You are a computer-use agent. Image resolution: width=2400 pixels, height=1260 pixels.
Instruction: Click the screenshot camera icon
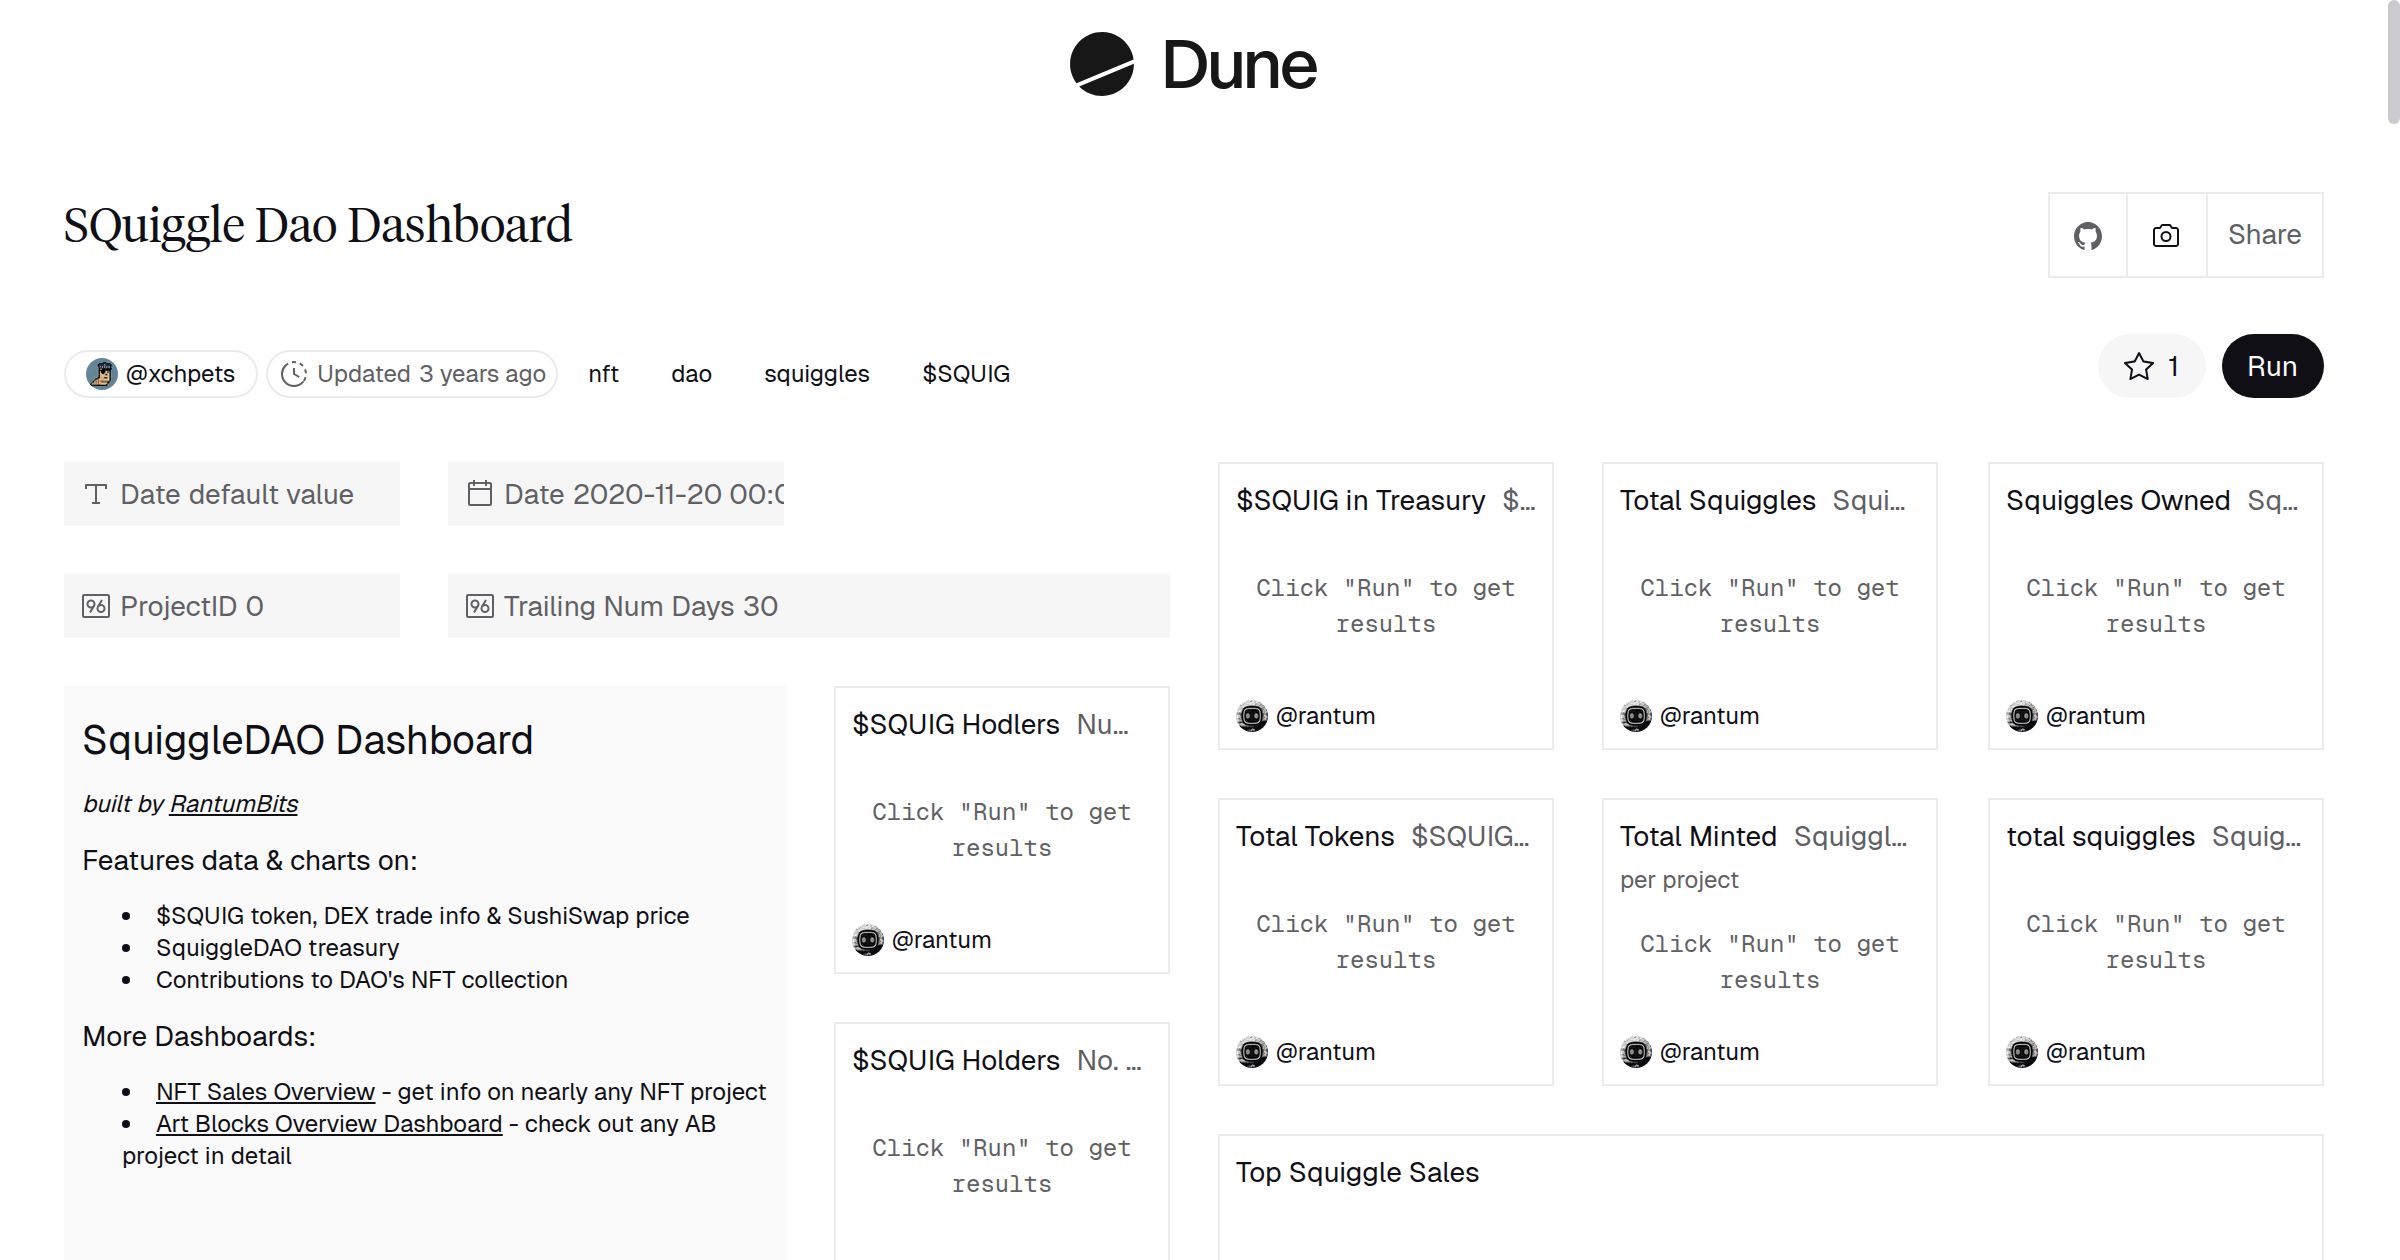click(2164, 235)
